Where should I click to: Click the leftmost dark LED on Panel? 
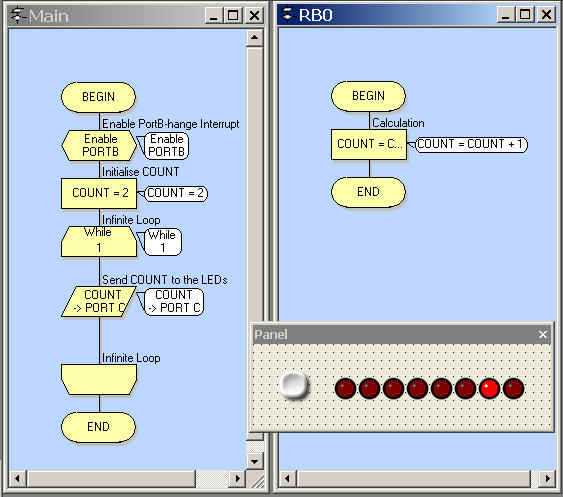[x=345, y=389]
